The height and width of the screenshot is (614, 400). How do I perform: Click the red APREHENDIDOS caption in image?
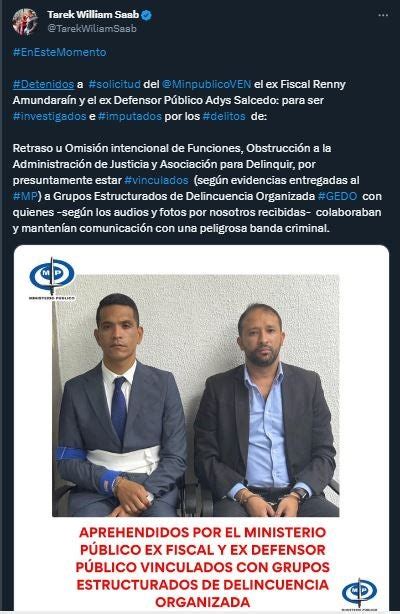(x=203, y=567)
